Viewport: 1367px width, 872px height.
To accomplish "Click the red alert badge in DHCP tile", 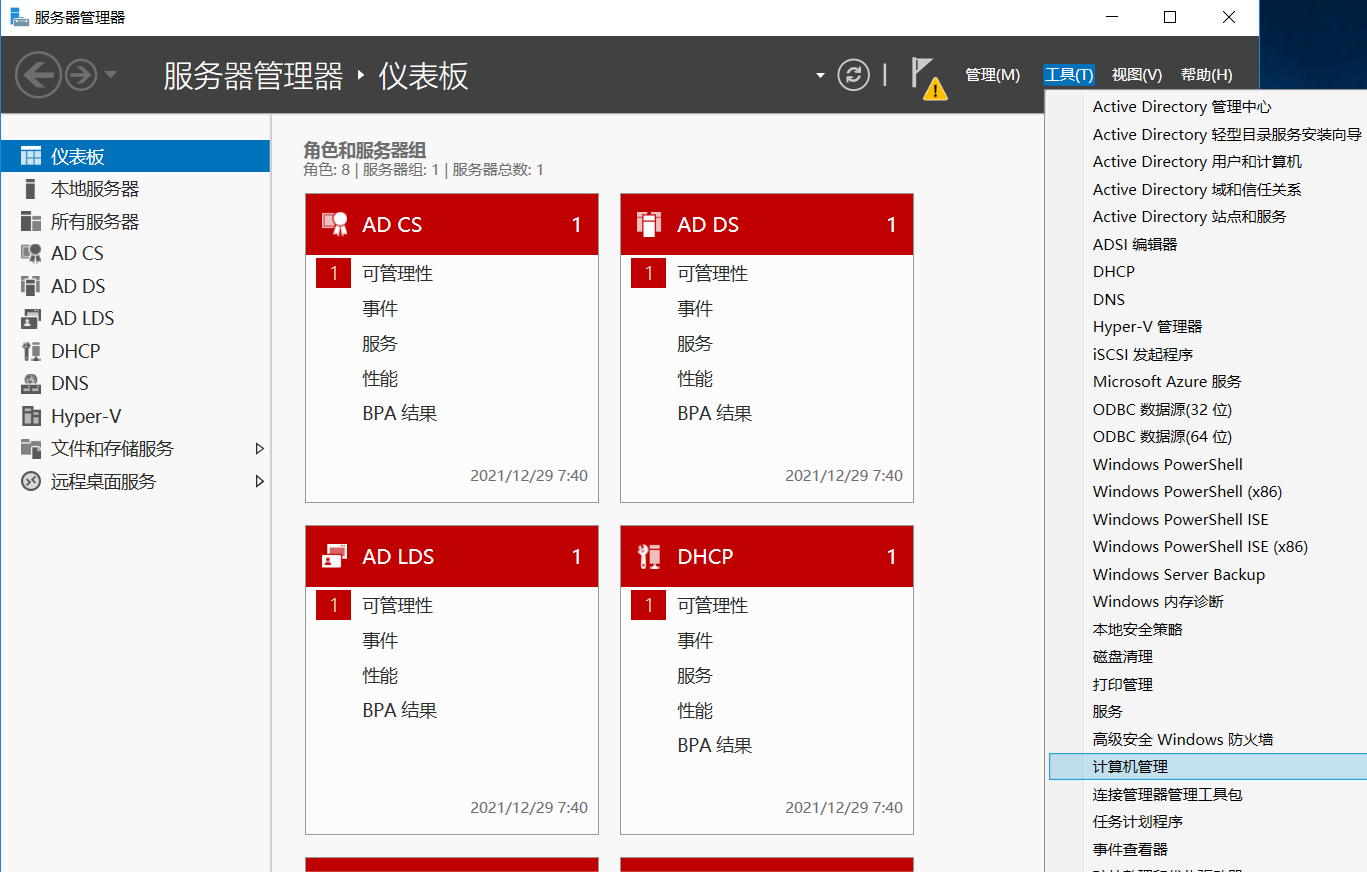I will click(x=648, y=606).
